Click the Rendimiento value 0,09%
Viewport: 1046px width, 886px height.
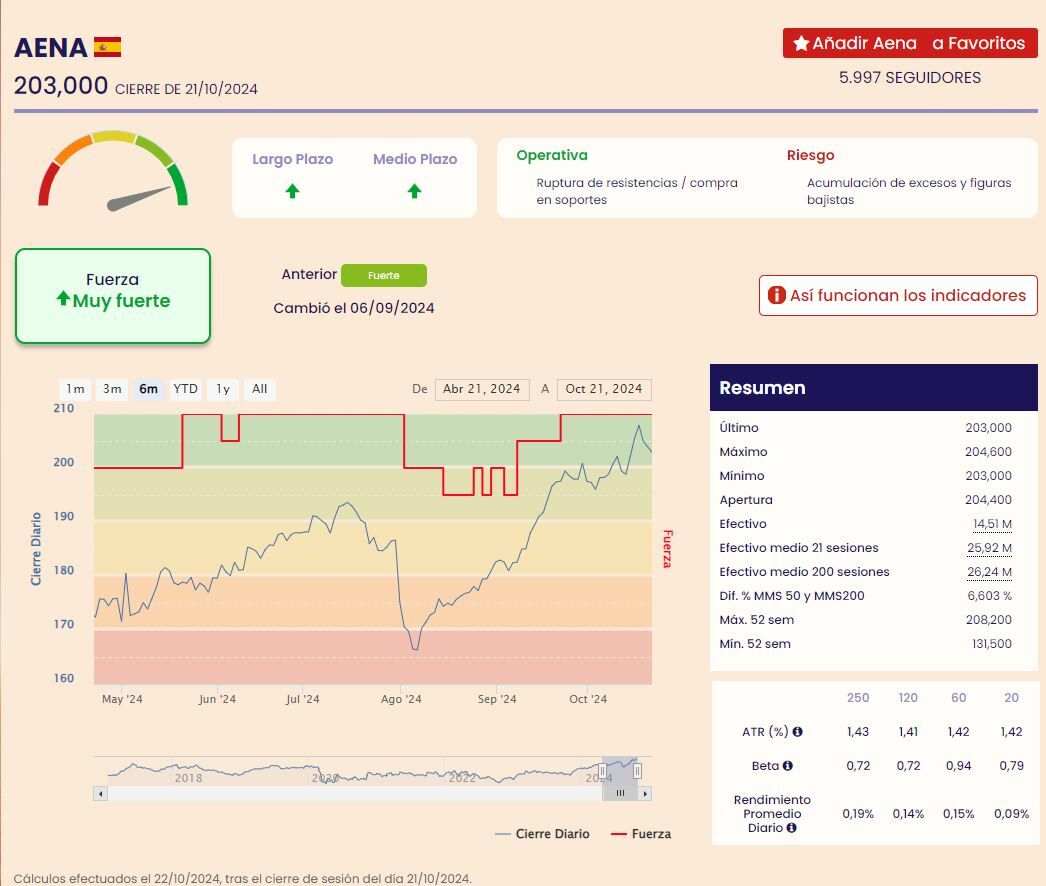(x=1011, y=814)
